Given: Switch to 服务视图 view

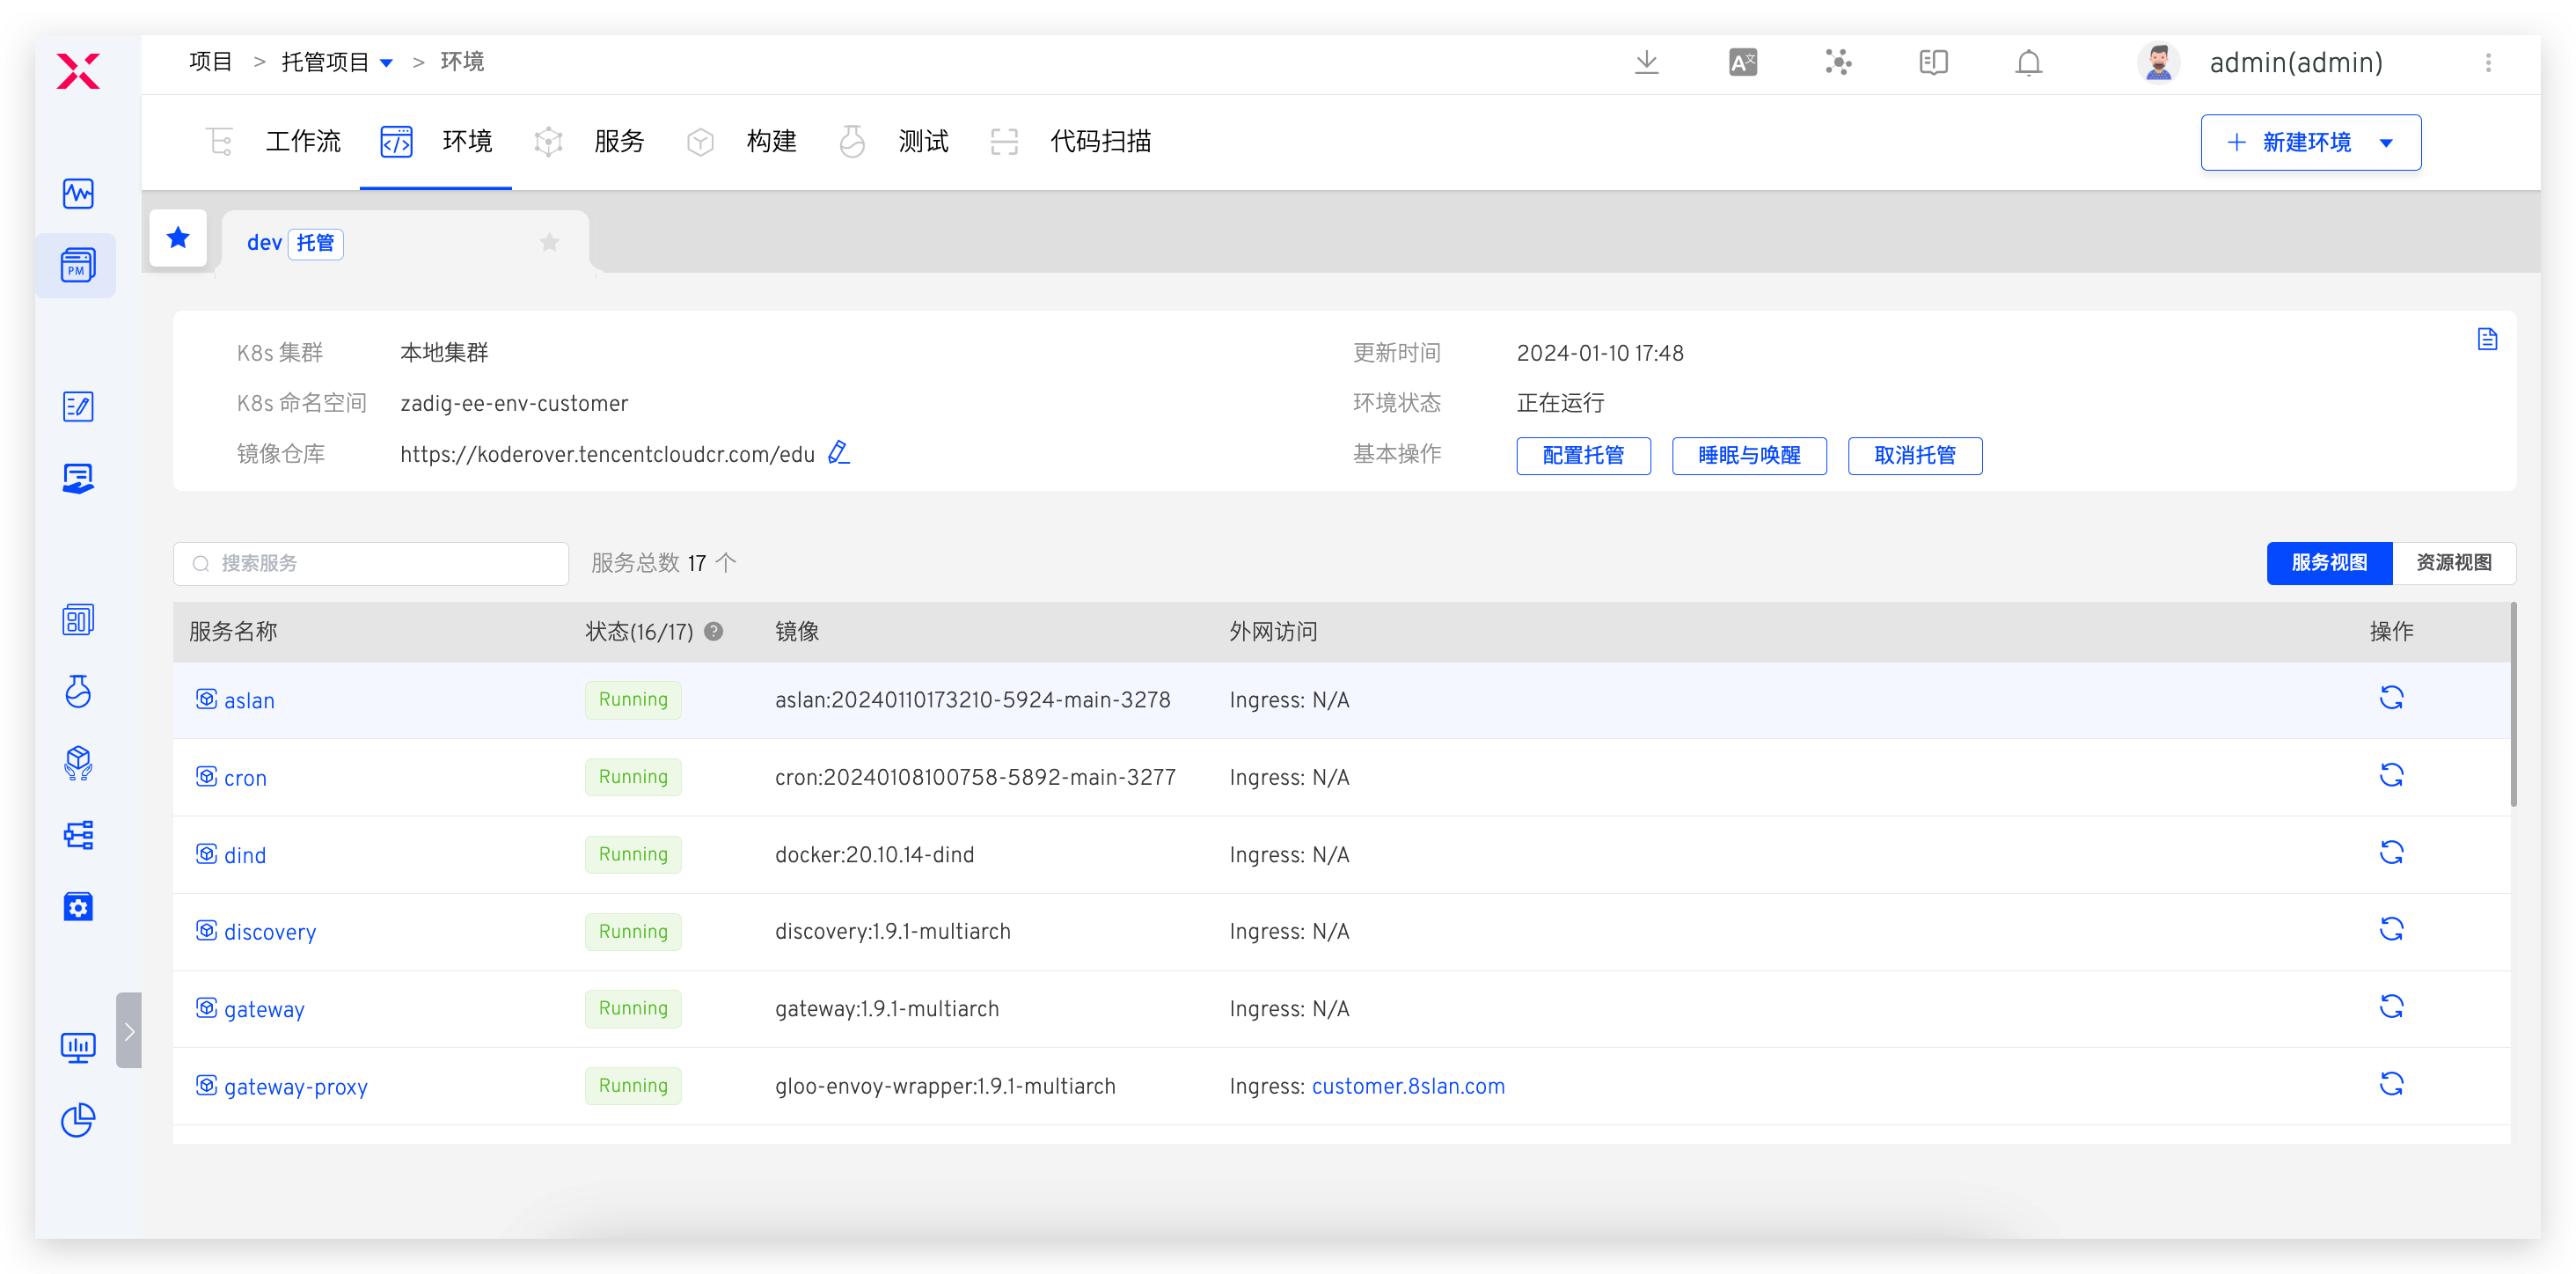Looking at the screenshot, I should 2329,563.
